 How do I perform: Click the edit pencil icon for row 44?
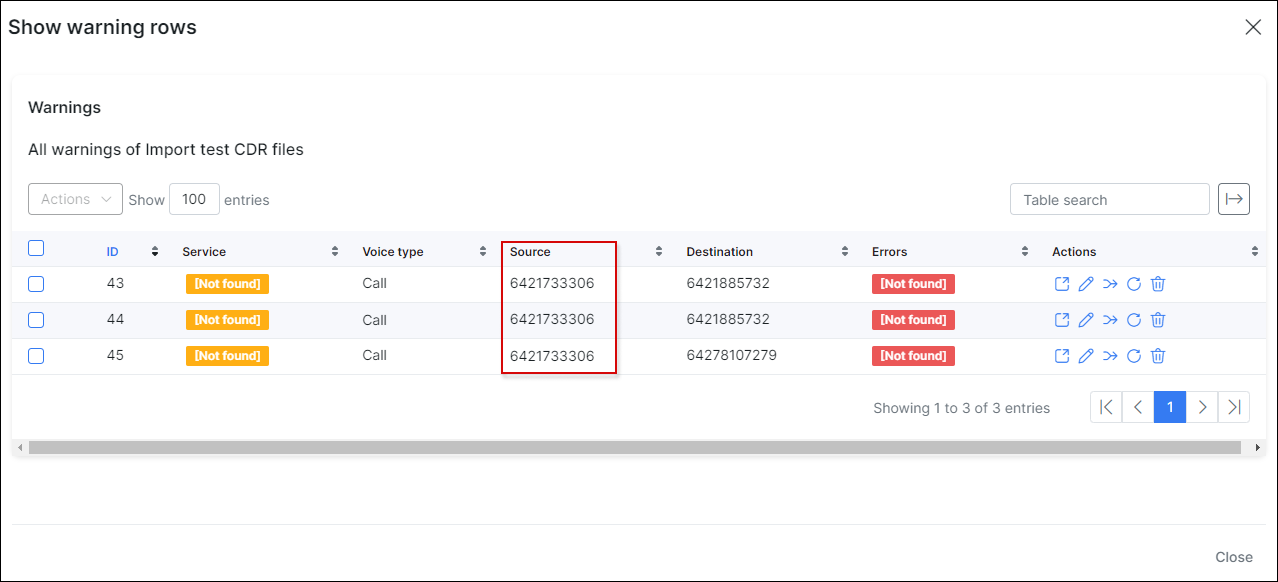1086,320
